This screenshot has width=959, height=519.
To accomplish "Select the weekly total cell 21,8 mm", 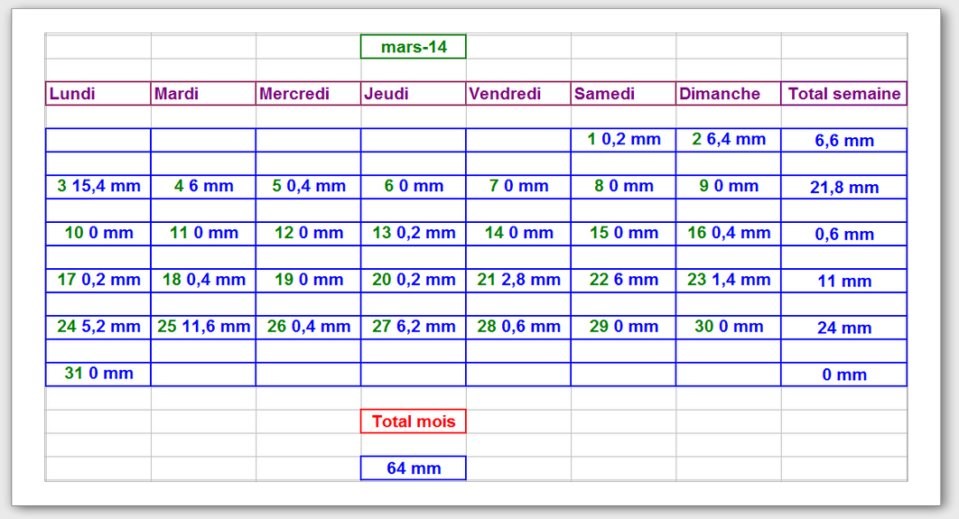I will (x=844, y=187).
